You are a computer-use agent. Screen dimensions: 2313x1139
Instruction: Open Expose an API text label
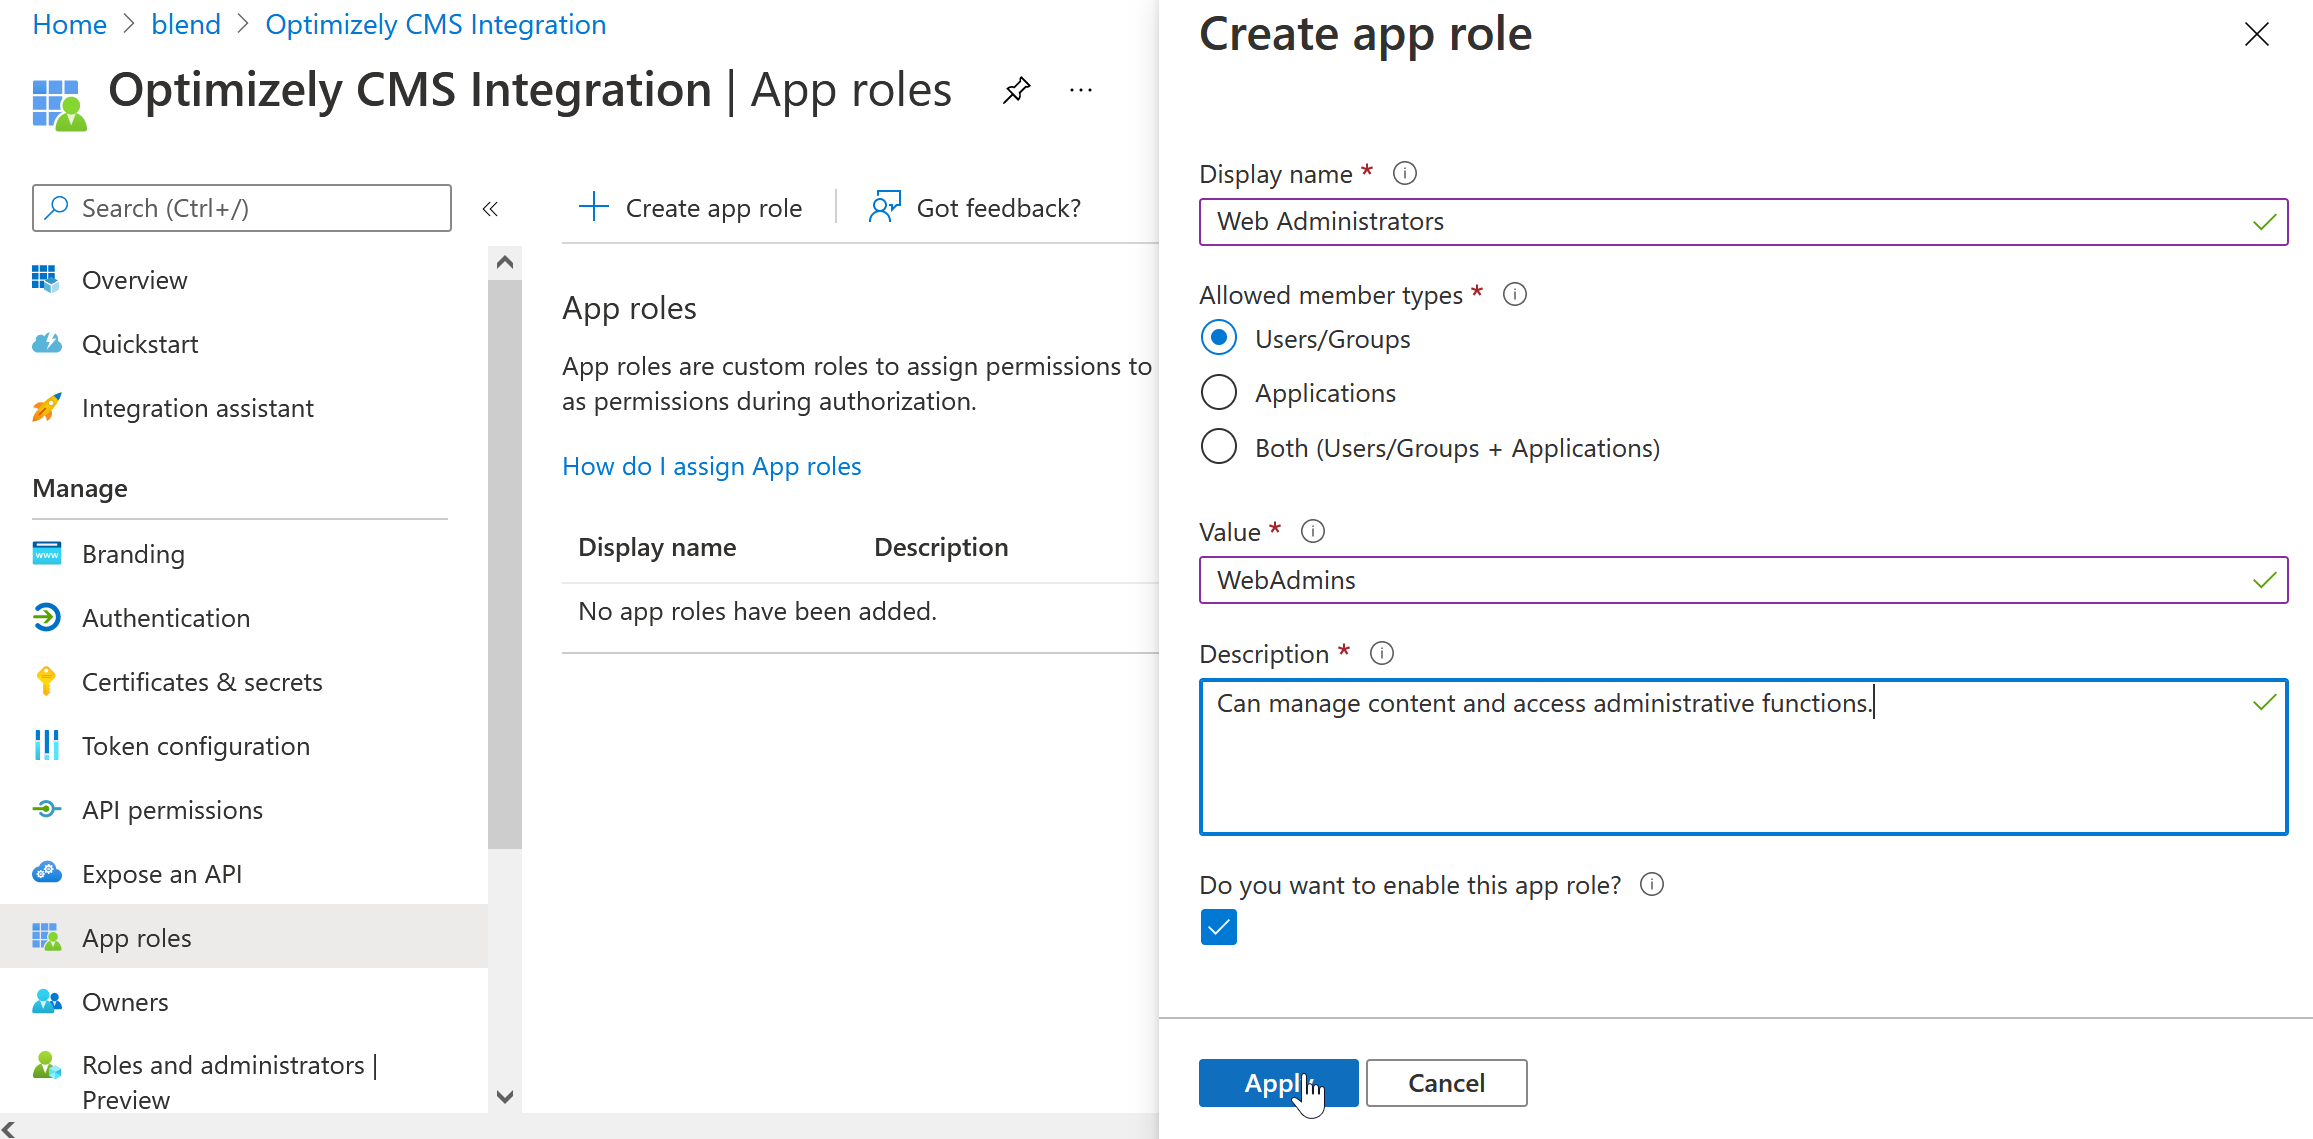pyautogui.click(x=162, y=874)
